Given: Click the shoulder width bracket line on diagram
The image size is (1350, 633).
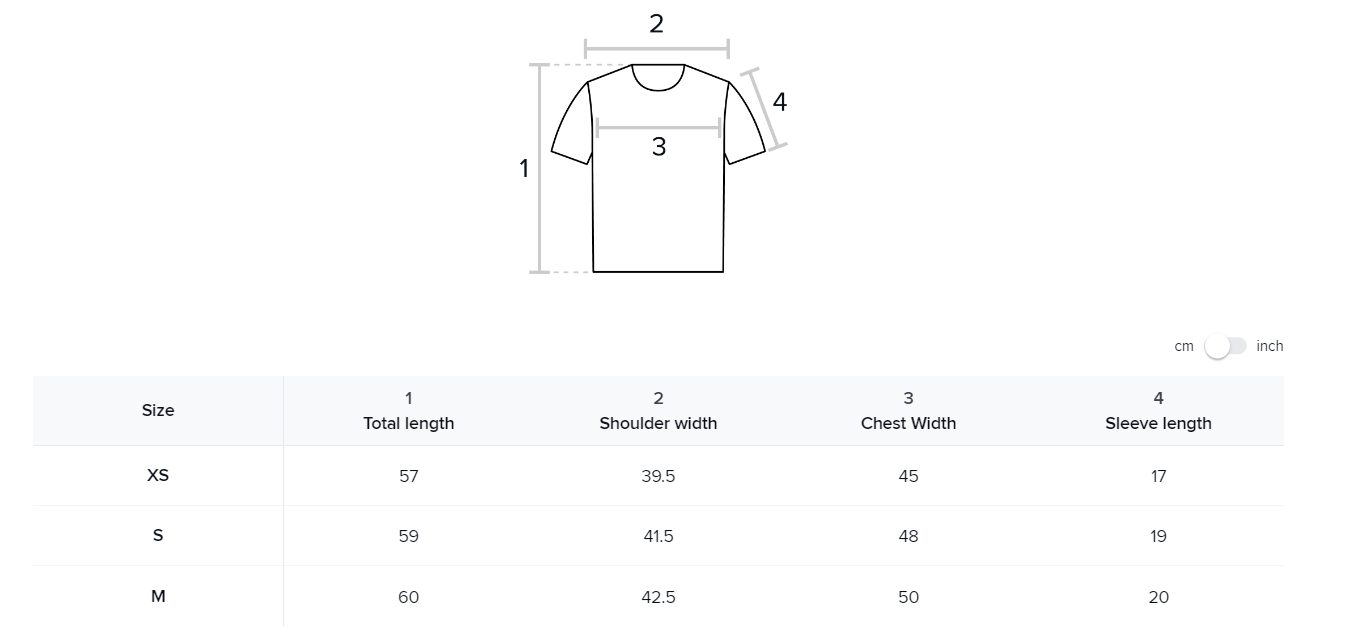Looking at the screenshot, I should [657, 48].
